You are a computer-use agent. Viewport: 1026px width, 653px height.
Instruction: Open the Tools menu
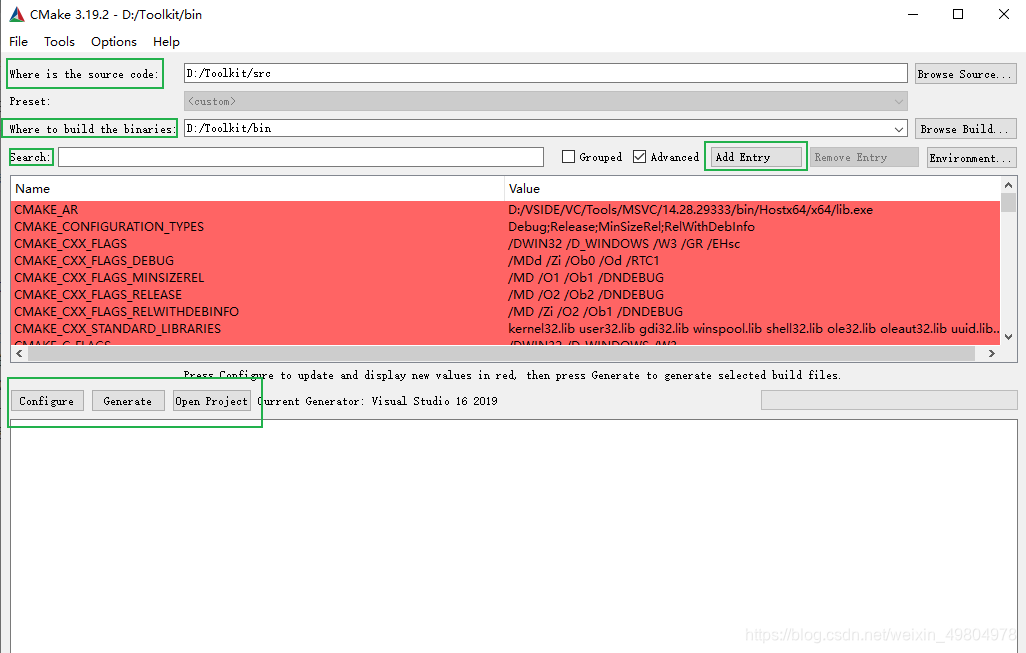tap(59, 42)
